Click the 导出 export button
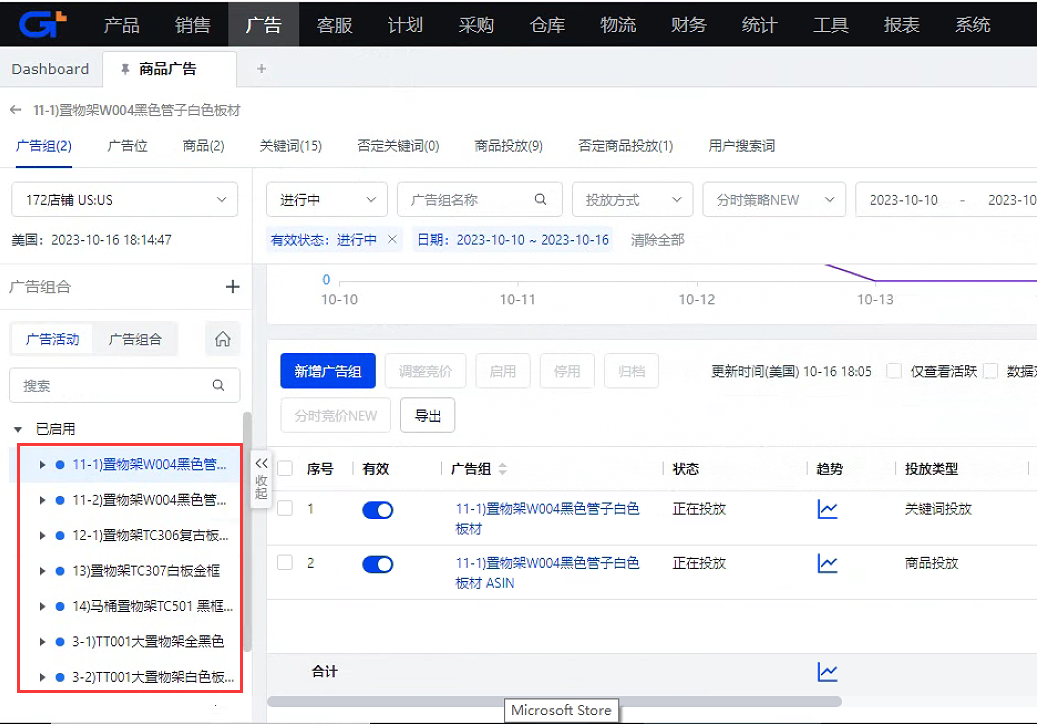This screenshot has width=1037, height=724. point(427,416)
